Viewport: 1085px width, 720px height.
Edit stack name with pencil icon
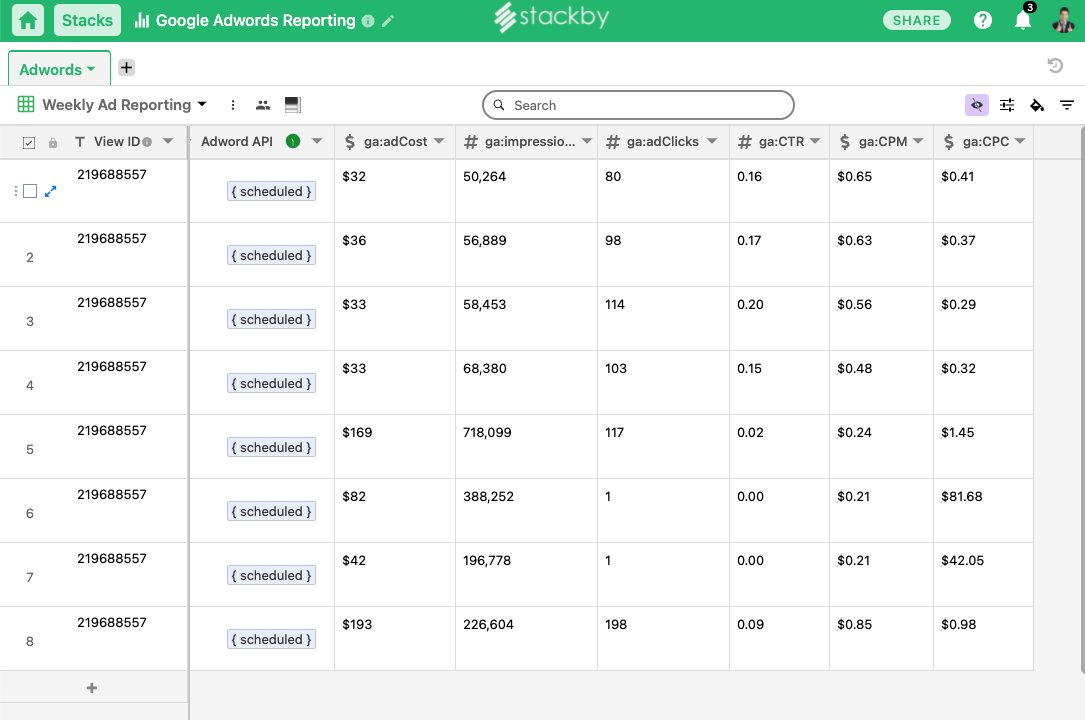(x=388, y=21)
